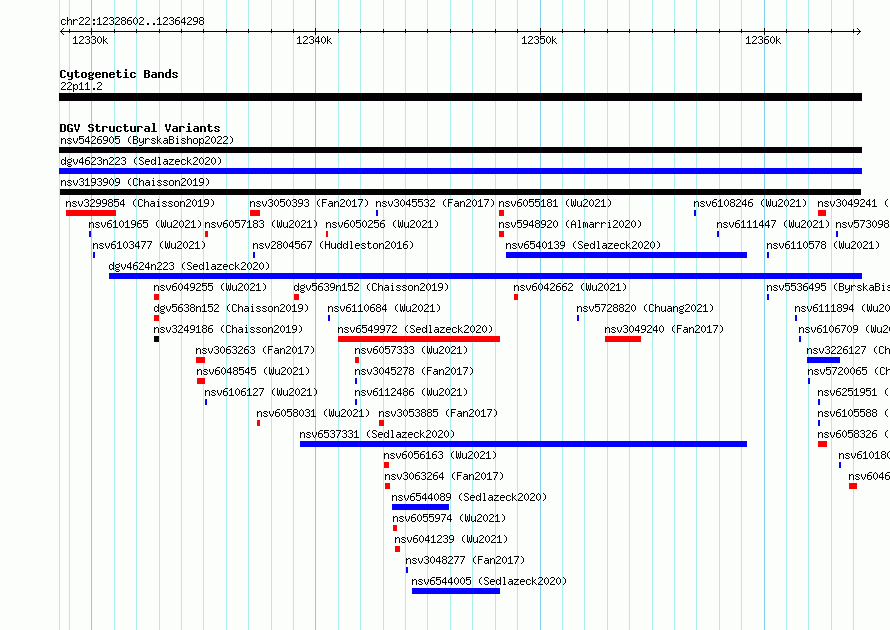Open nsv6055181 (Wu2021) variant
Screen dimensions: 890x630
(555, 203)
